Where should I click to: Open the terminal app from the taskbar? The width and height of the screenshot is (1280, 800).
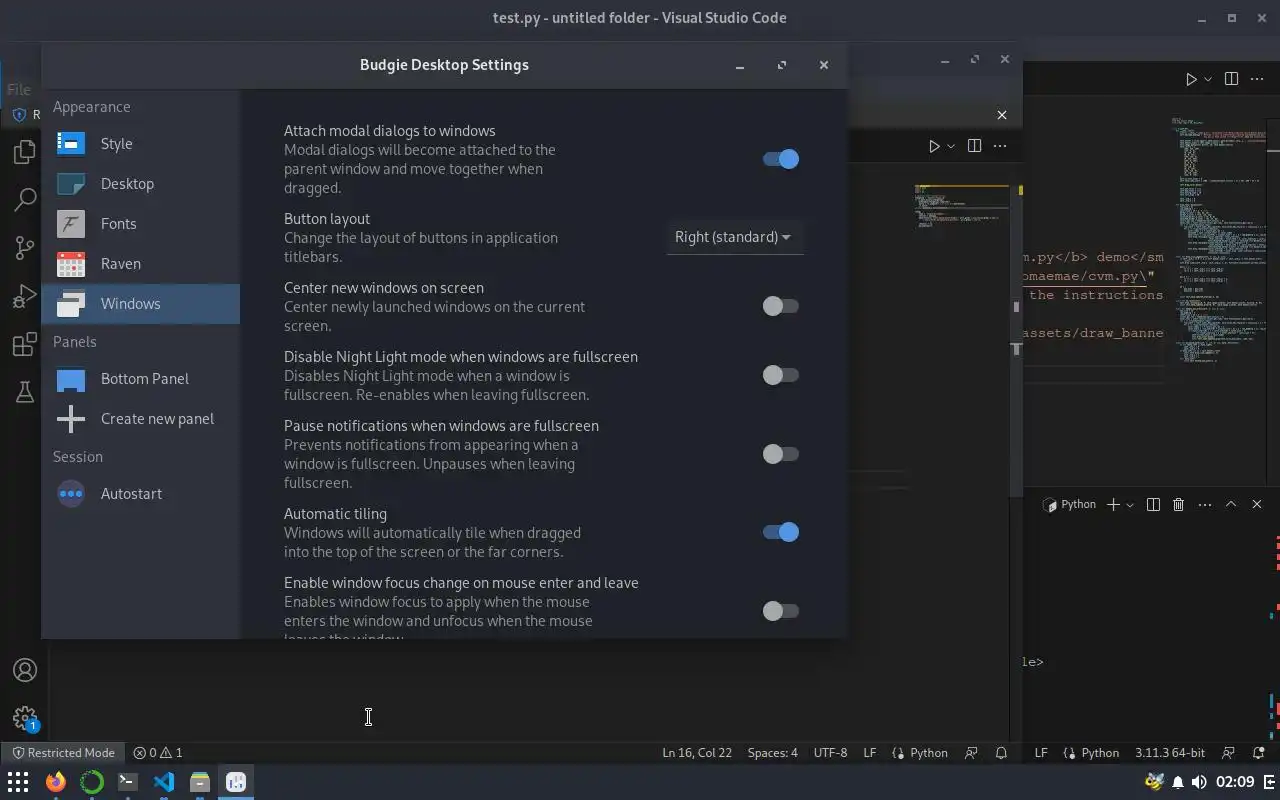(x=127, y=782)
